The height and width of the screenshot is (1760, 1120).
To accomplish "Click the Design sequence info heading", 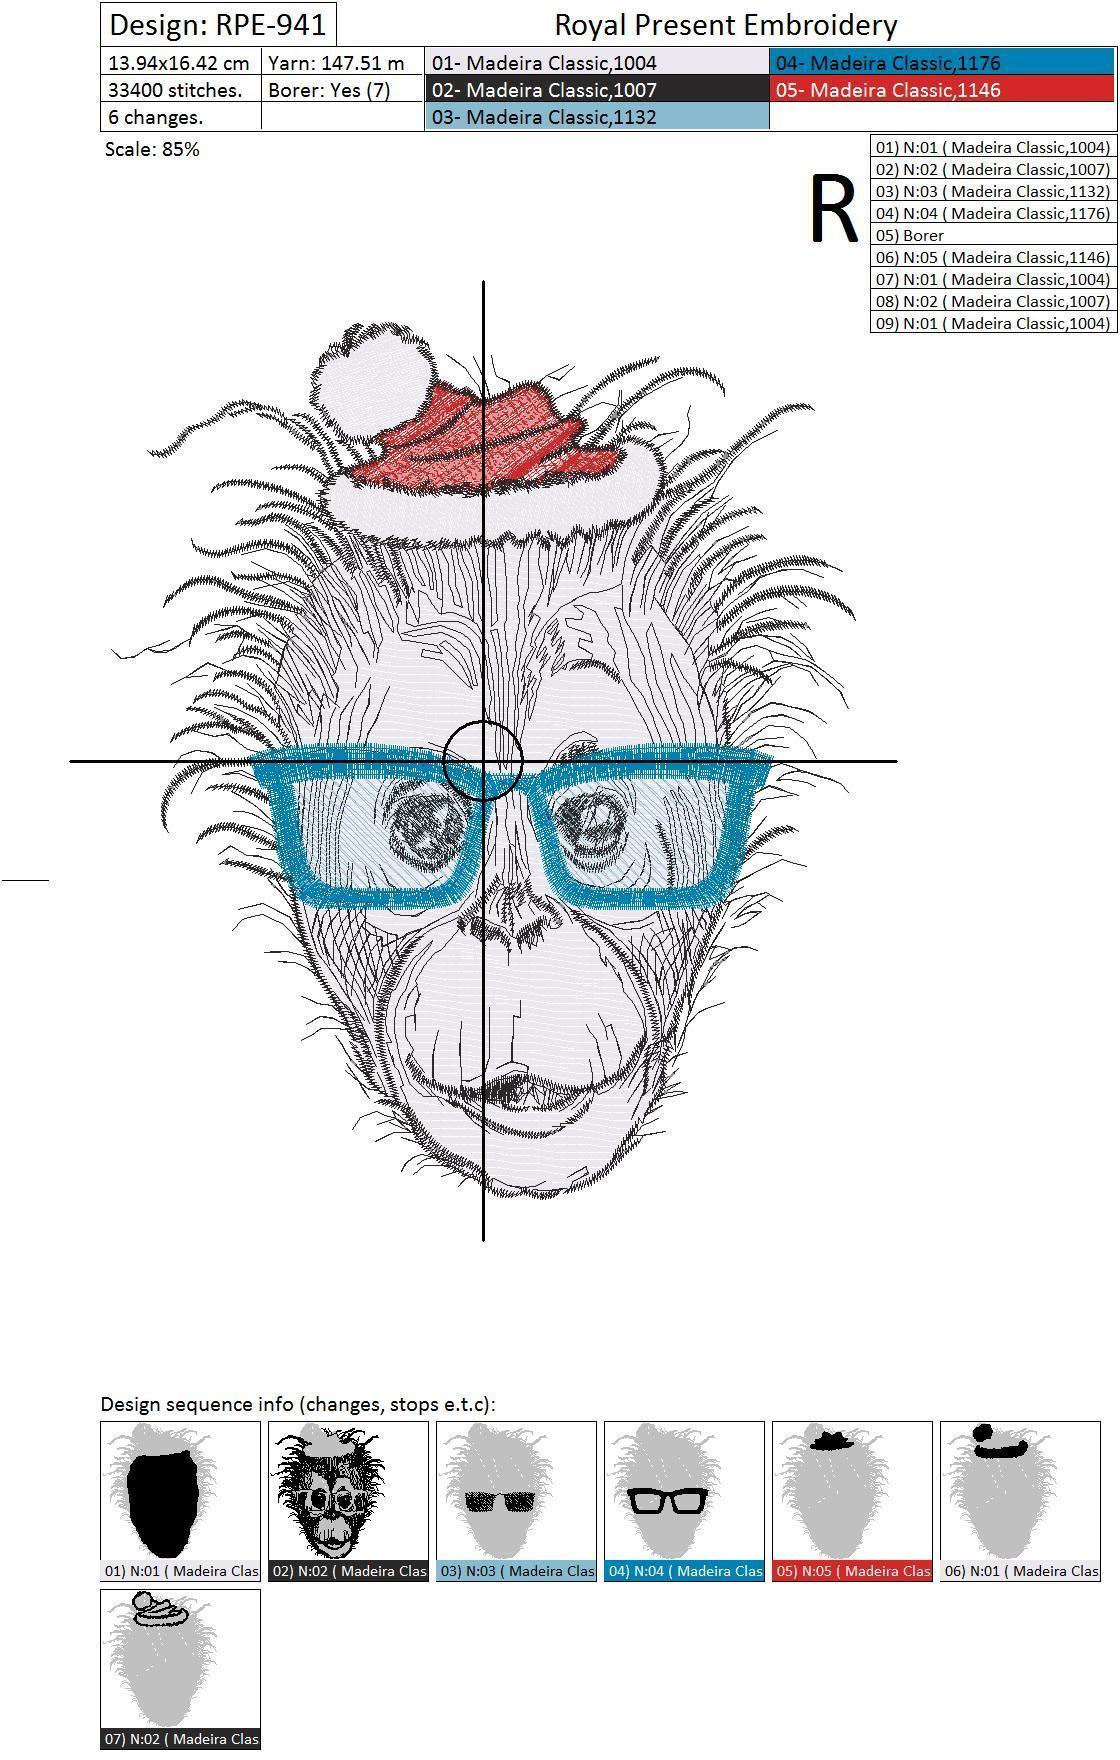I will (x=298, y=1404).
